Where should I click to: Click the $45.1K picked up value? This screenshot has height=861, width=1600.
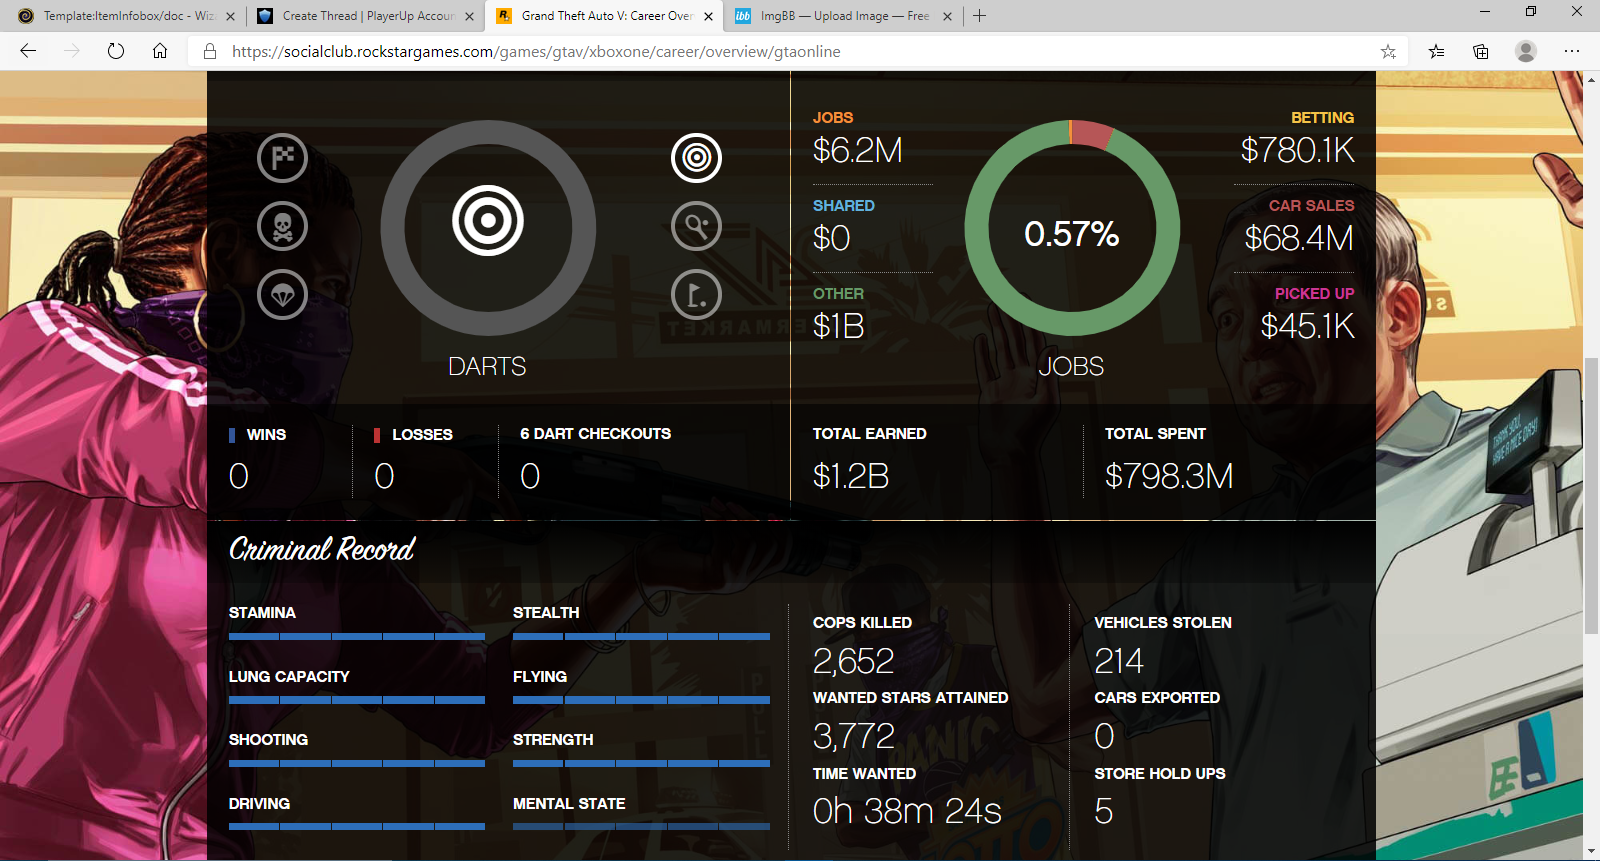[1308, 326]
